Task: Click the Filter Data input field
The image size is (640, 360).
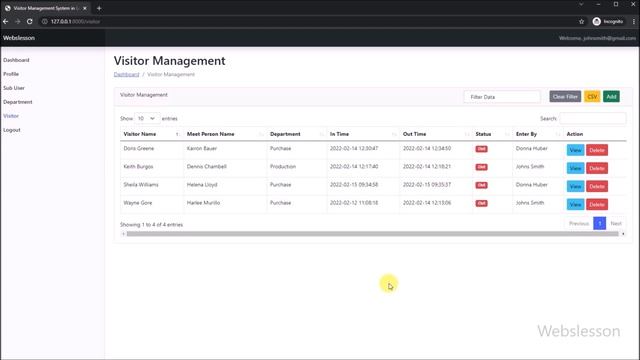Action: coord(502,97)
